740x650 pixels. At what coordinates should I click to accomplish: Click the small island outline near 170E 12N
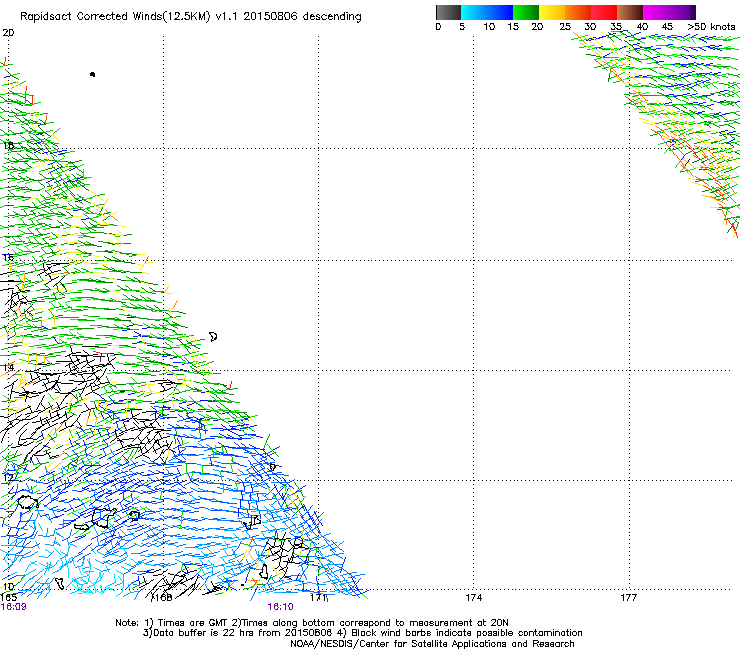click(272, 467)
